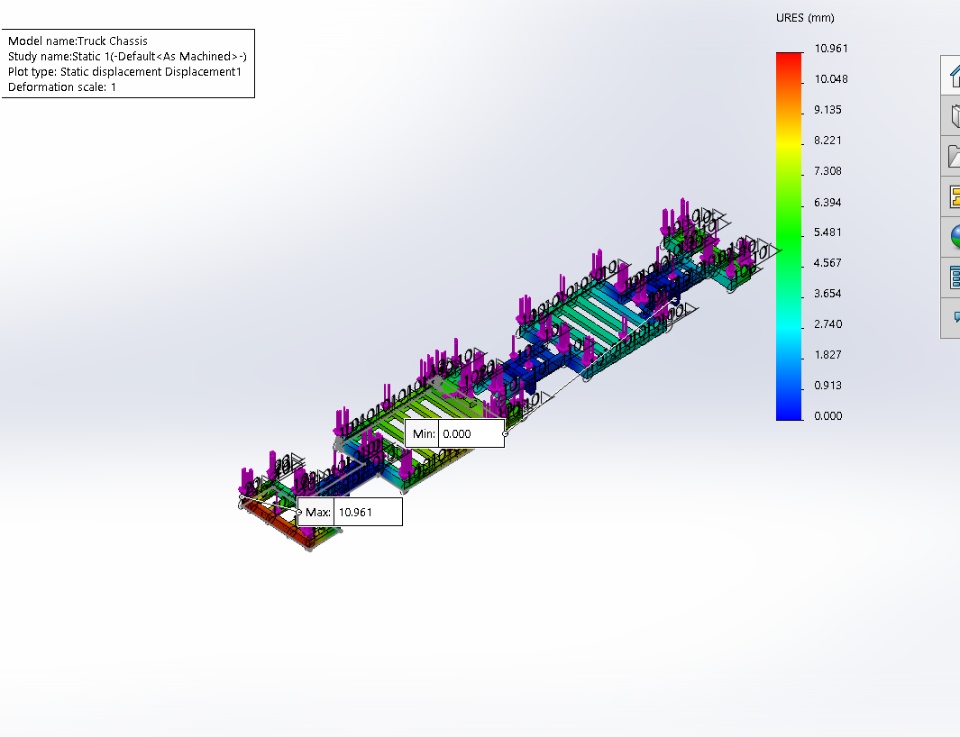The width and height of the screenshot is (960, 737).
Task: Click legend value 10.048
Action: point(831,79)
